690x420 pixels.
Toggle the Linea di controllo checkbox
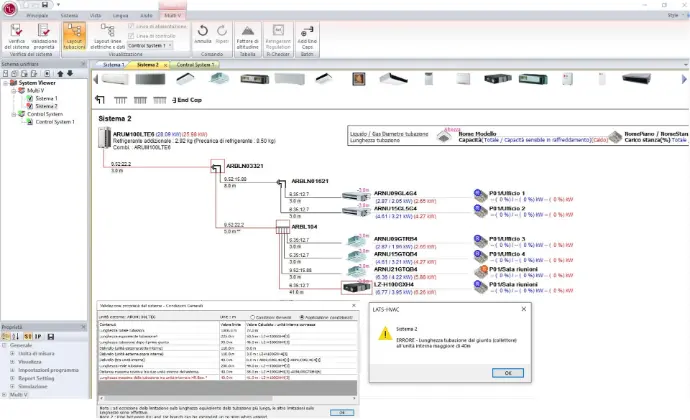(x=133, y=35)
